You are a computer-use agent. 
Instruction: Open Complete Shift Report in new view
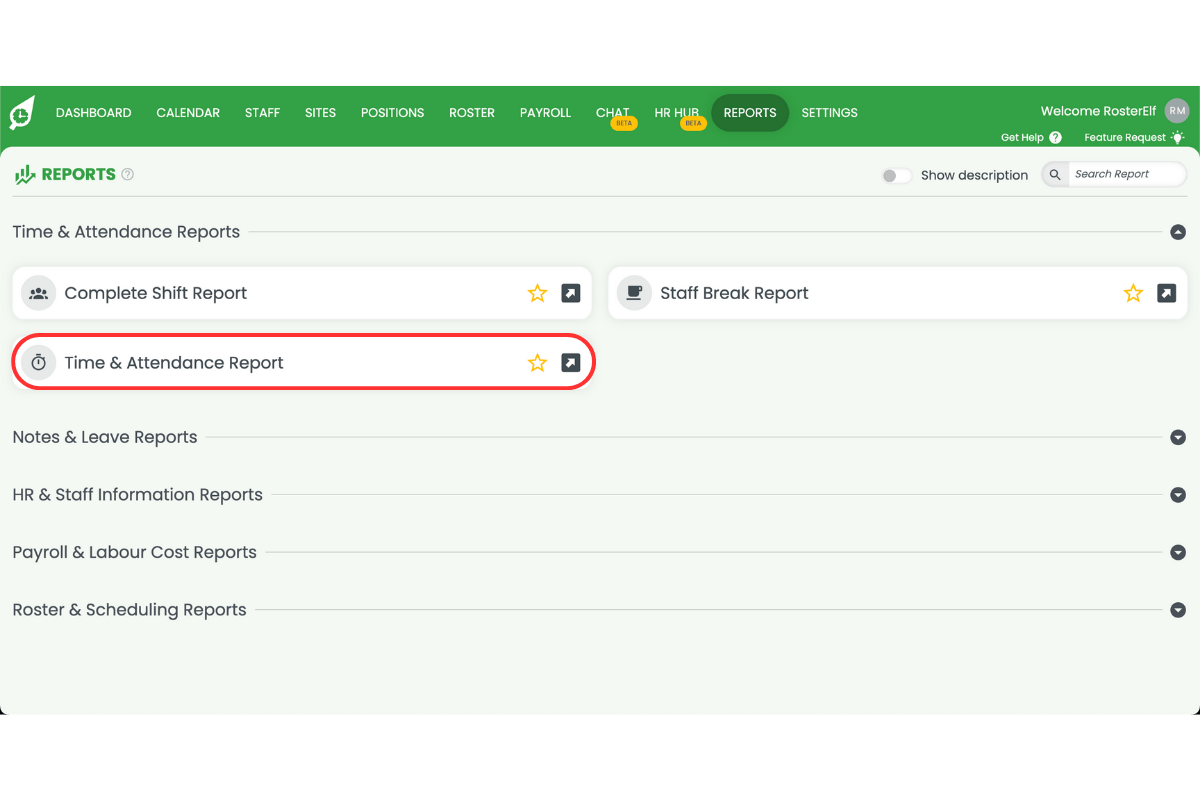point(571,292)
